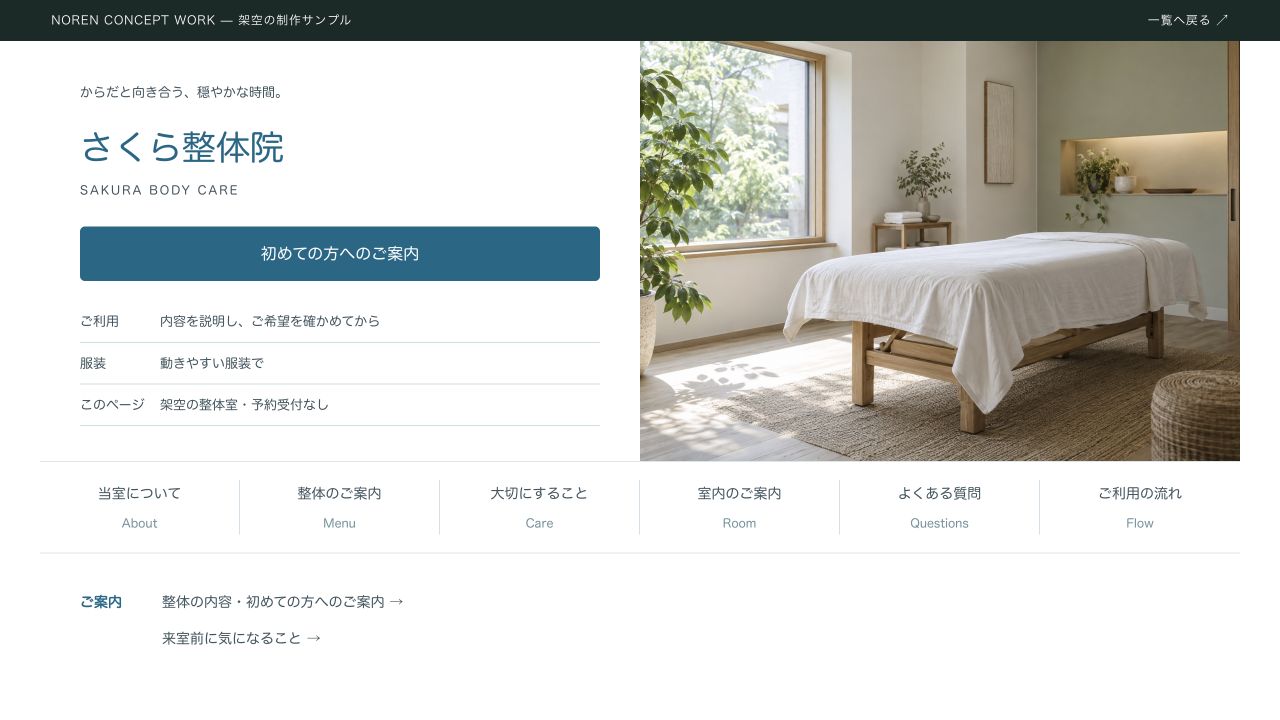The image size is (1280, 720).
Task: Click the bold ご案内 section label
Action: [x=101, y=602]
